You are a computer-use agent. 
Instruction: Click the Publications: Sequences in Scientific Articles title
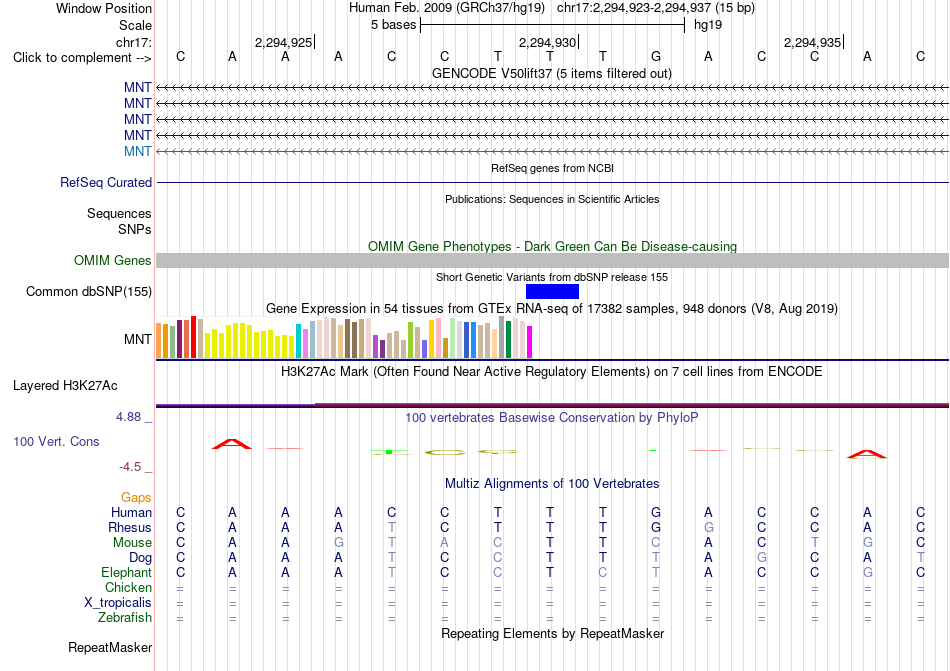552,199
